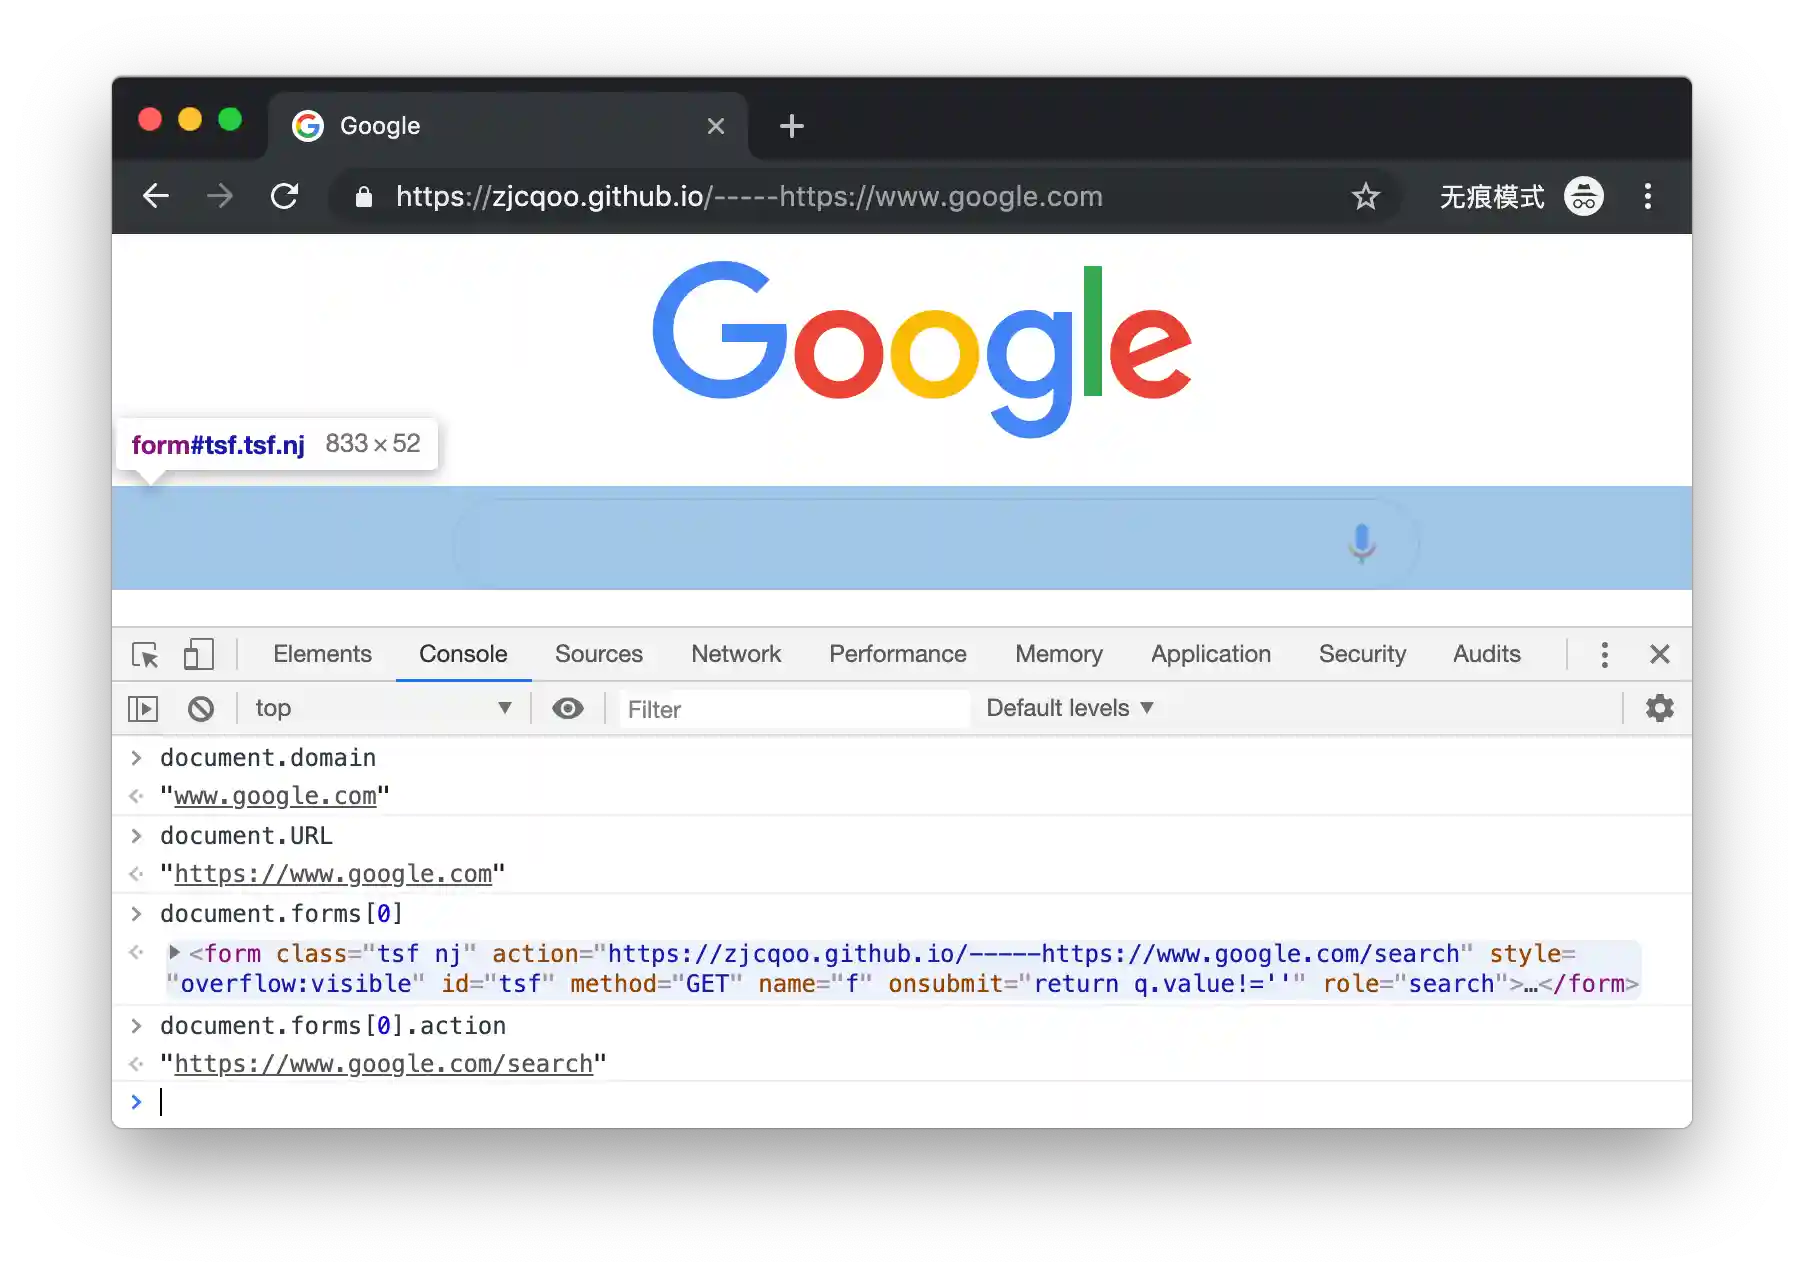Start voice search via microphone icon
1804x1276 pixels.
click(x=1361, y=543)
